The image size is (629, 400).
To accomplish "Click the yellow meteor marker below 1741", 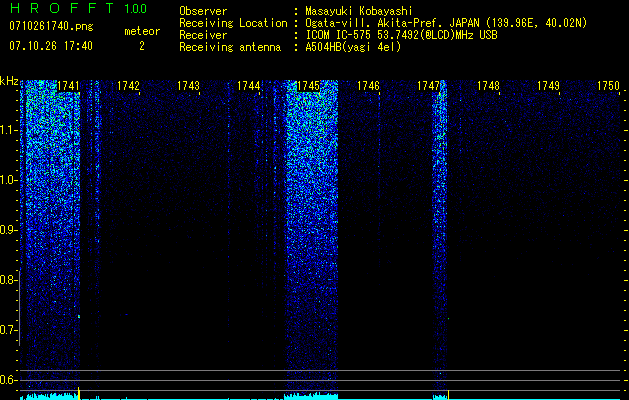I will coord(79,393).
